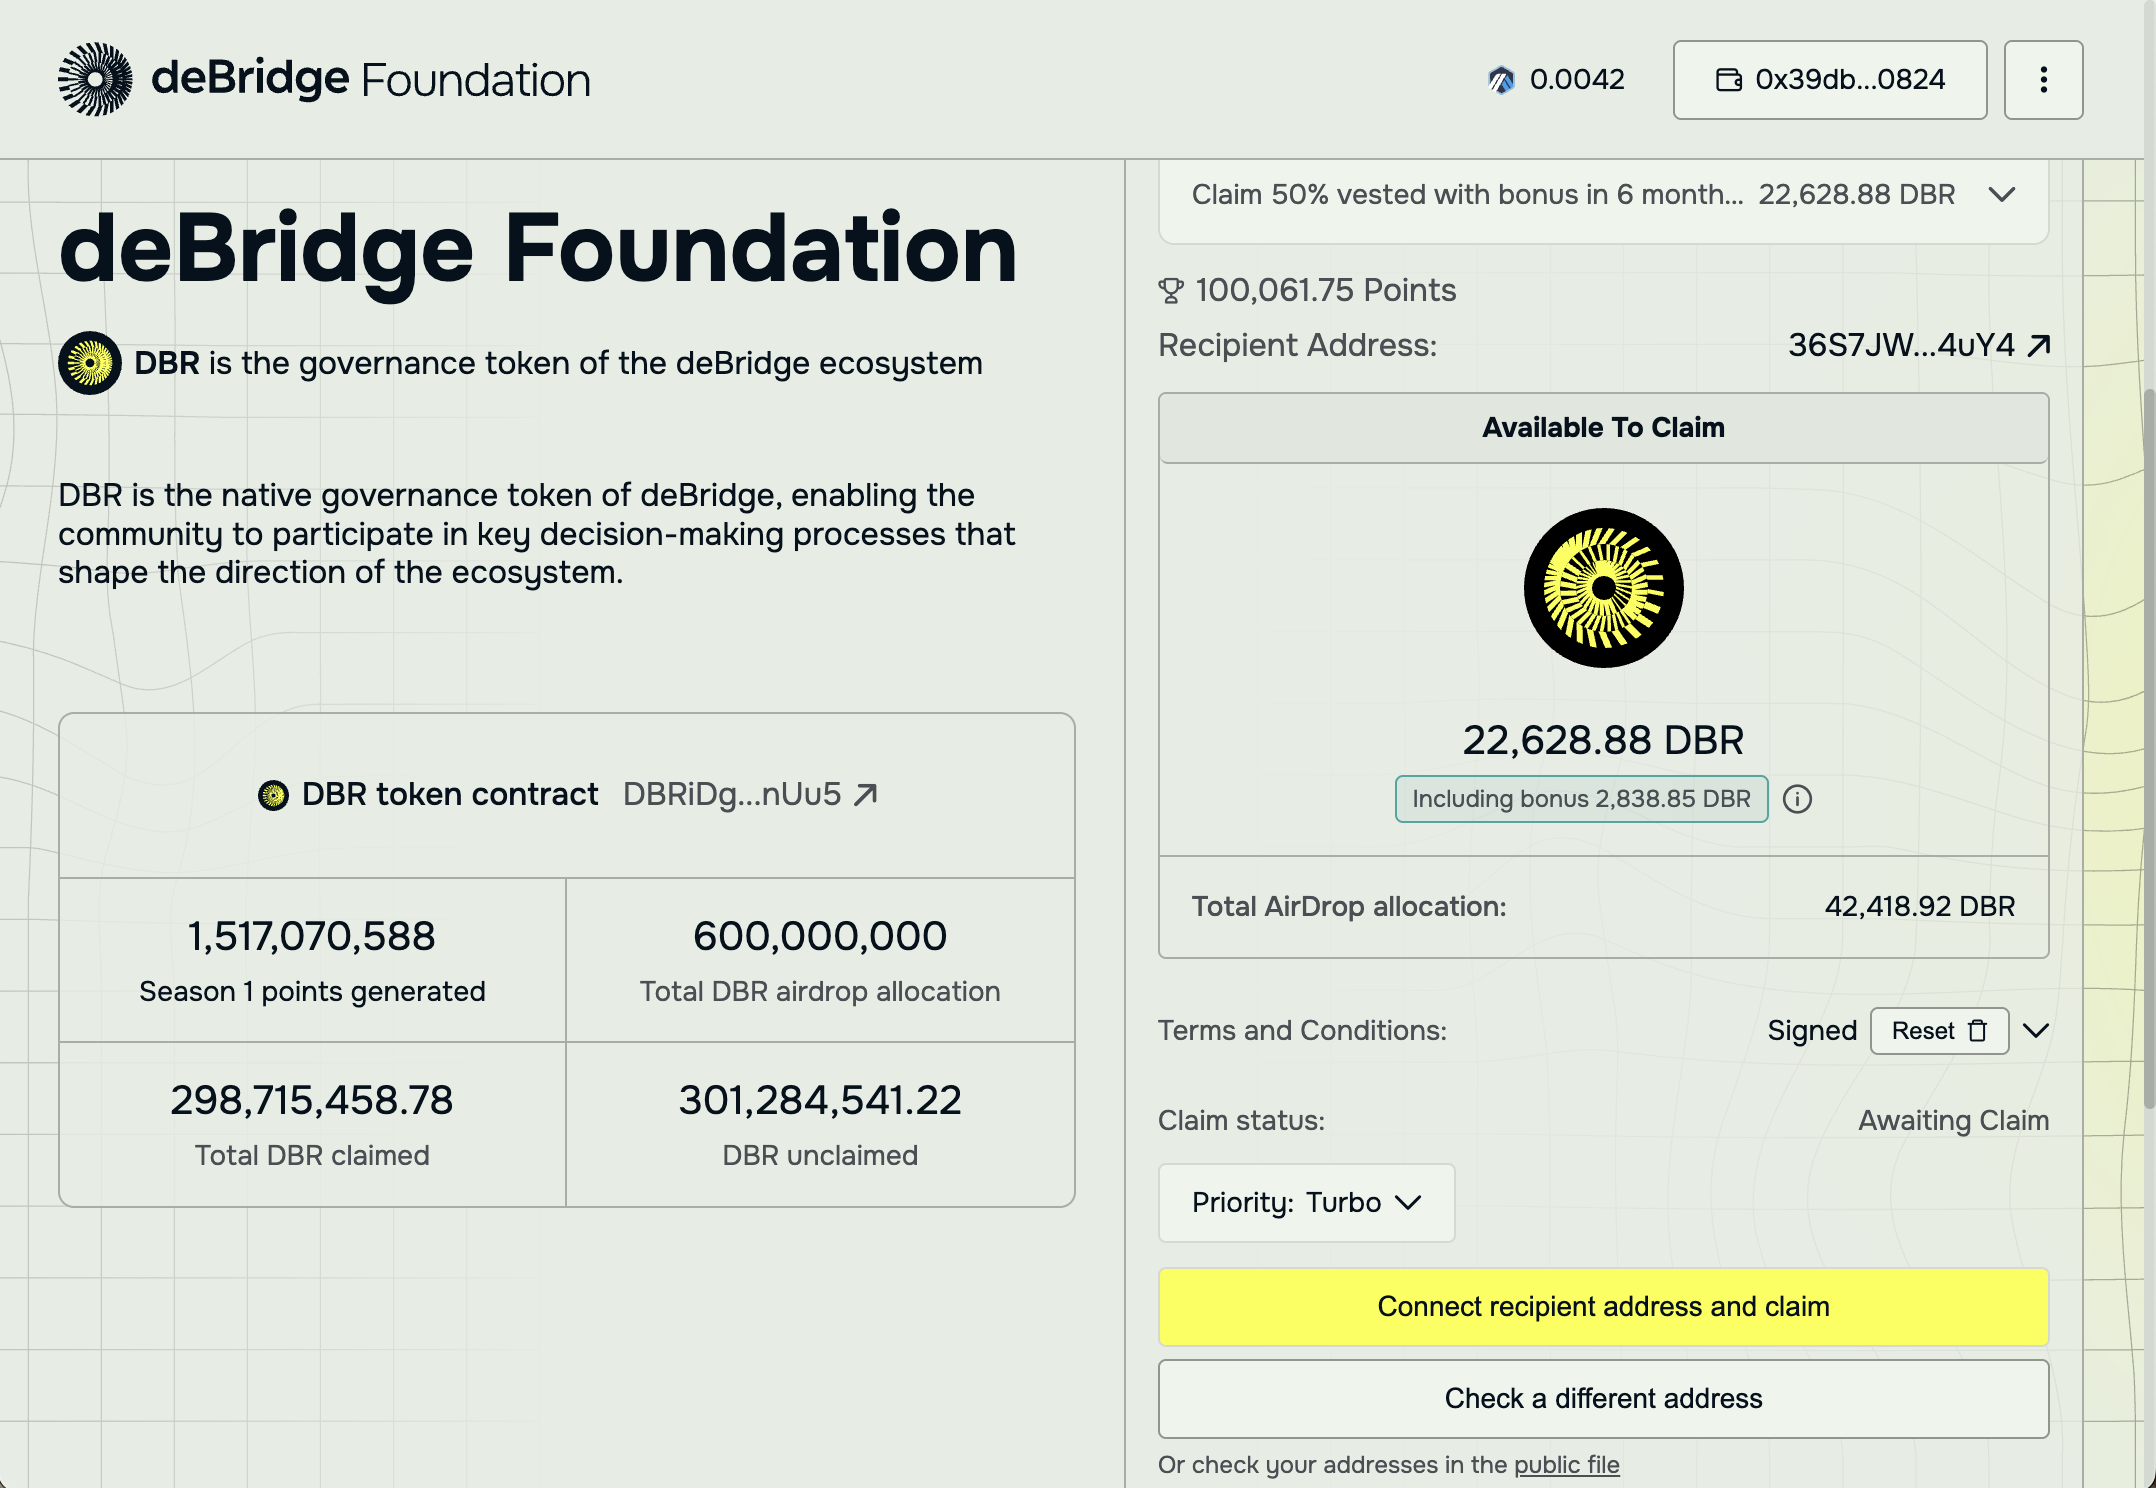Viewport: 2156px width, 1488px height.
Task: Click the 1,517,070,588 Season 1 points value
Action: [x=312, y=937]
